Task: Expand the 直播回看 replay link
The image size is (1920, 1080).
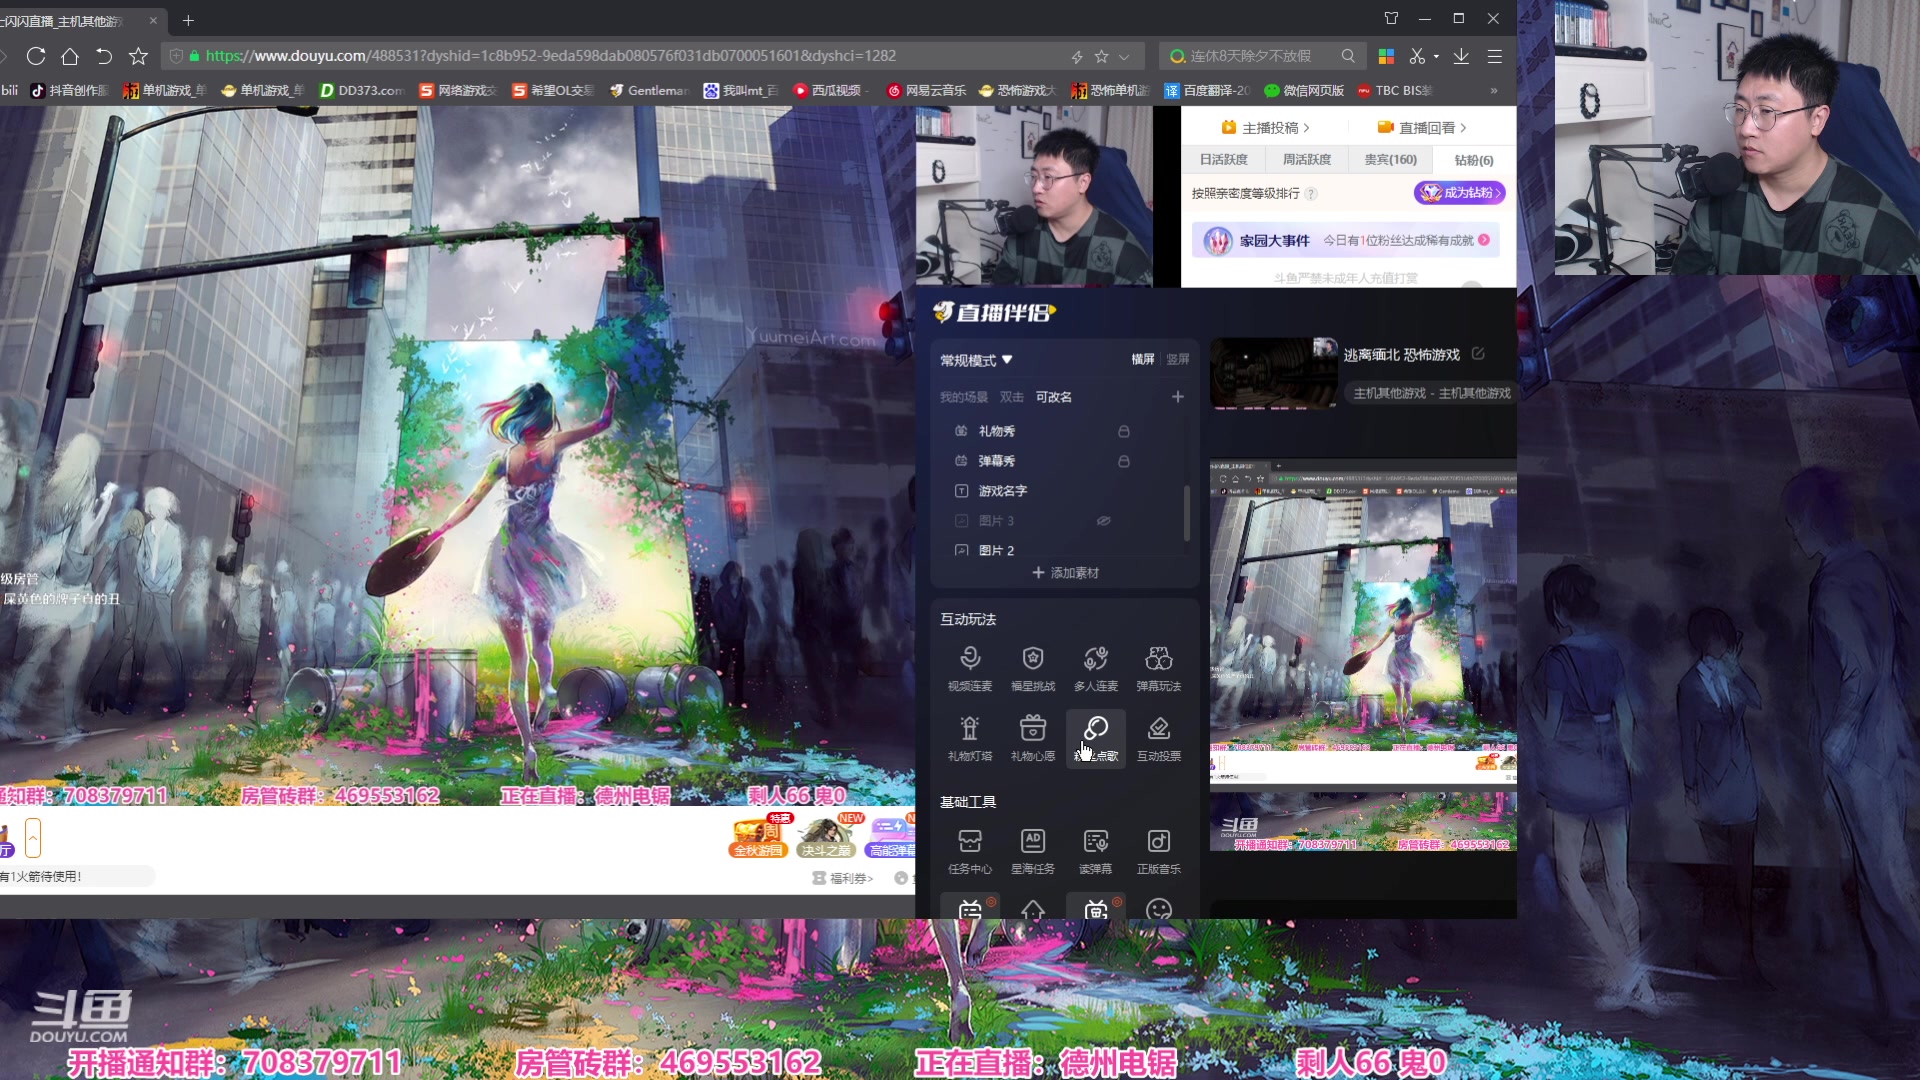Action: [1422, 128]
